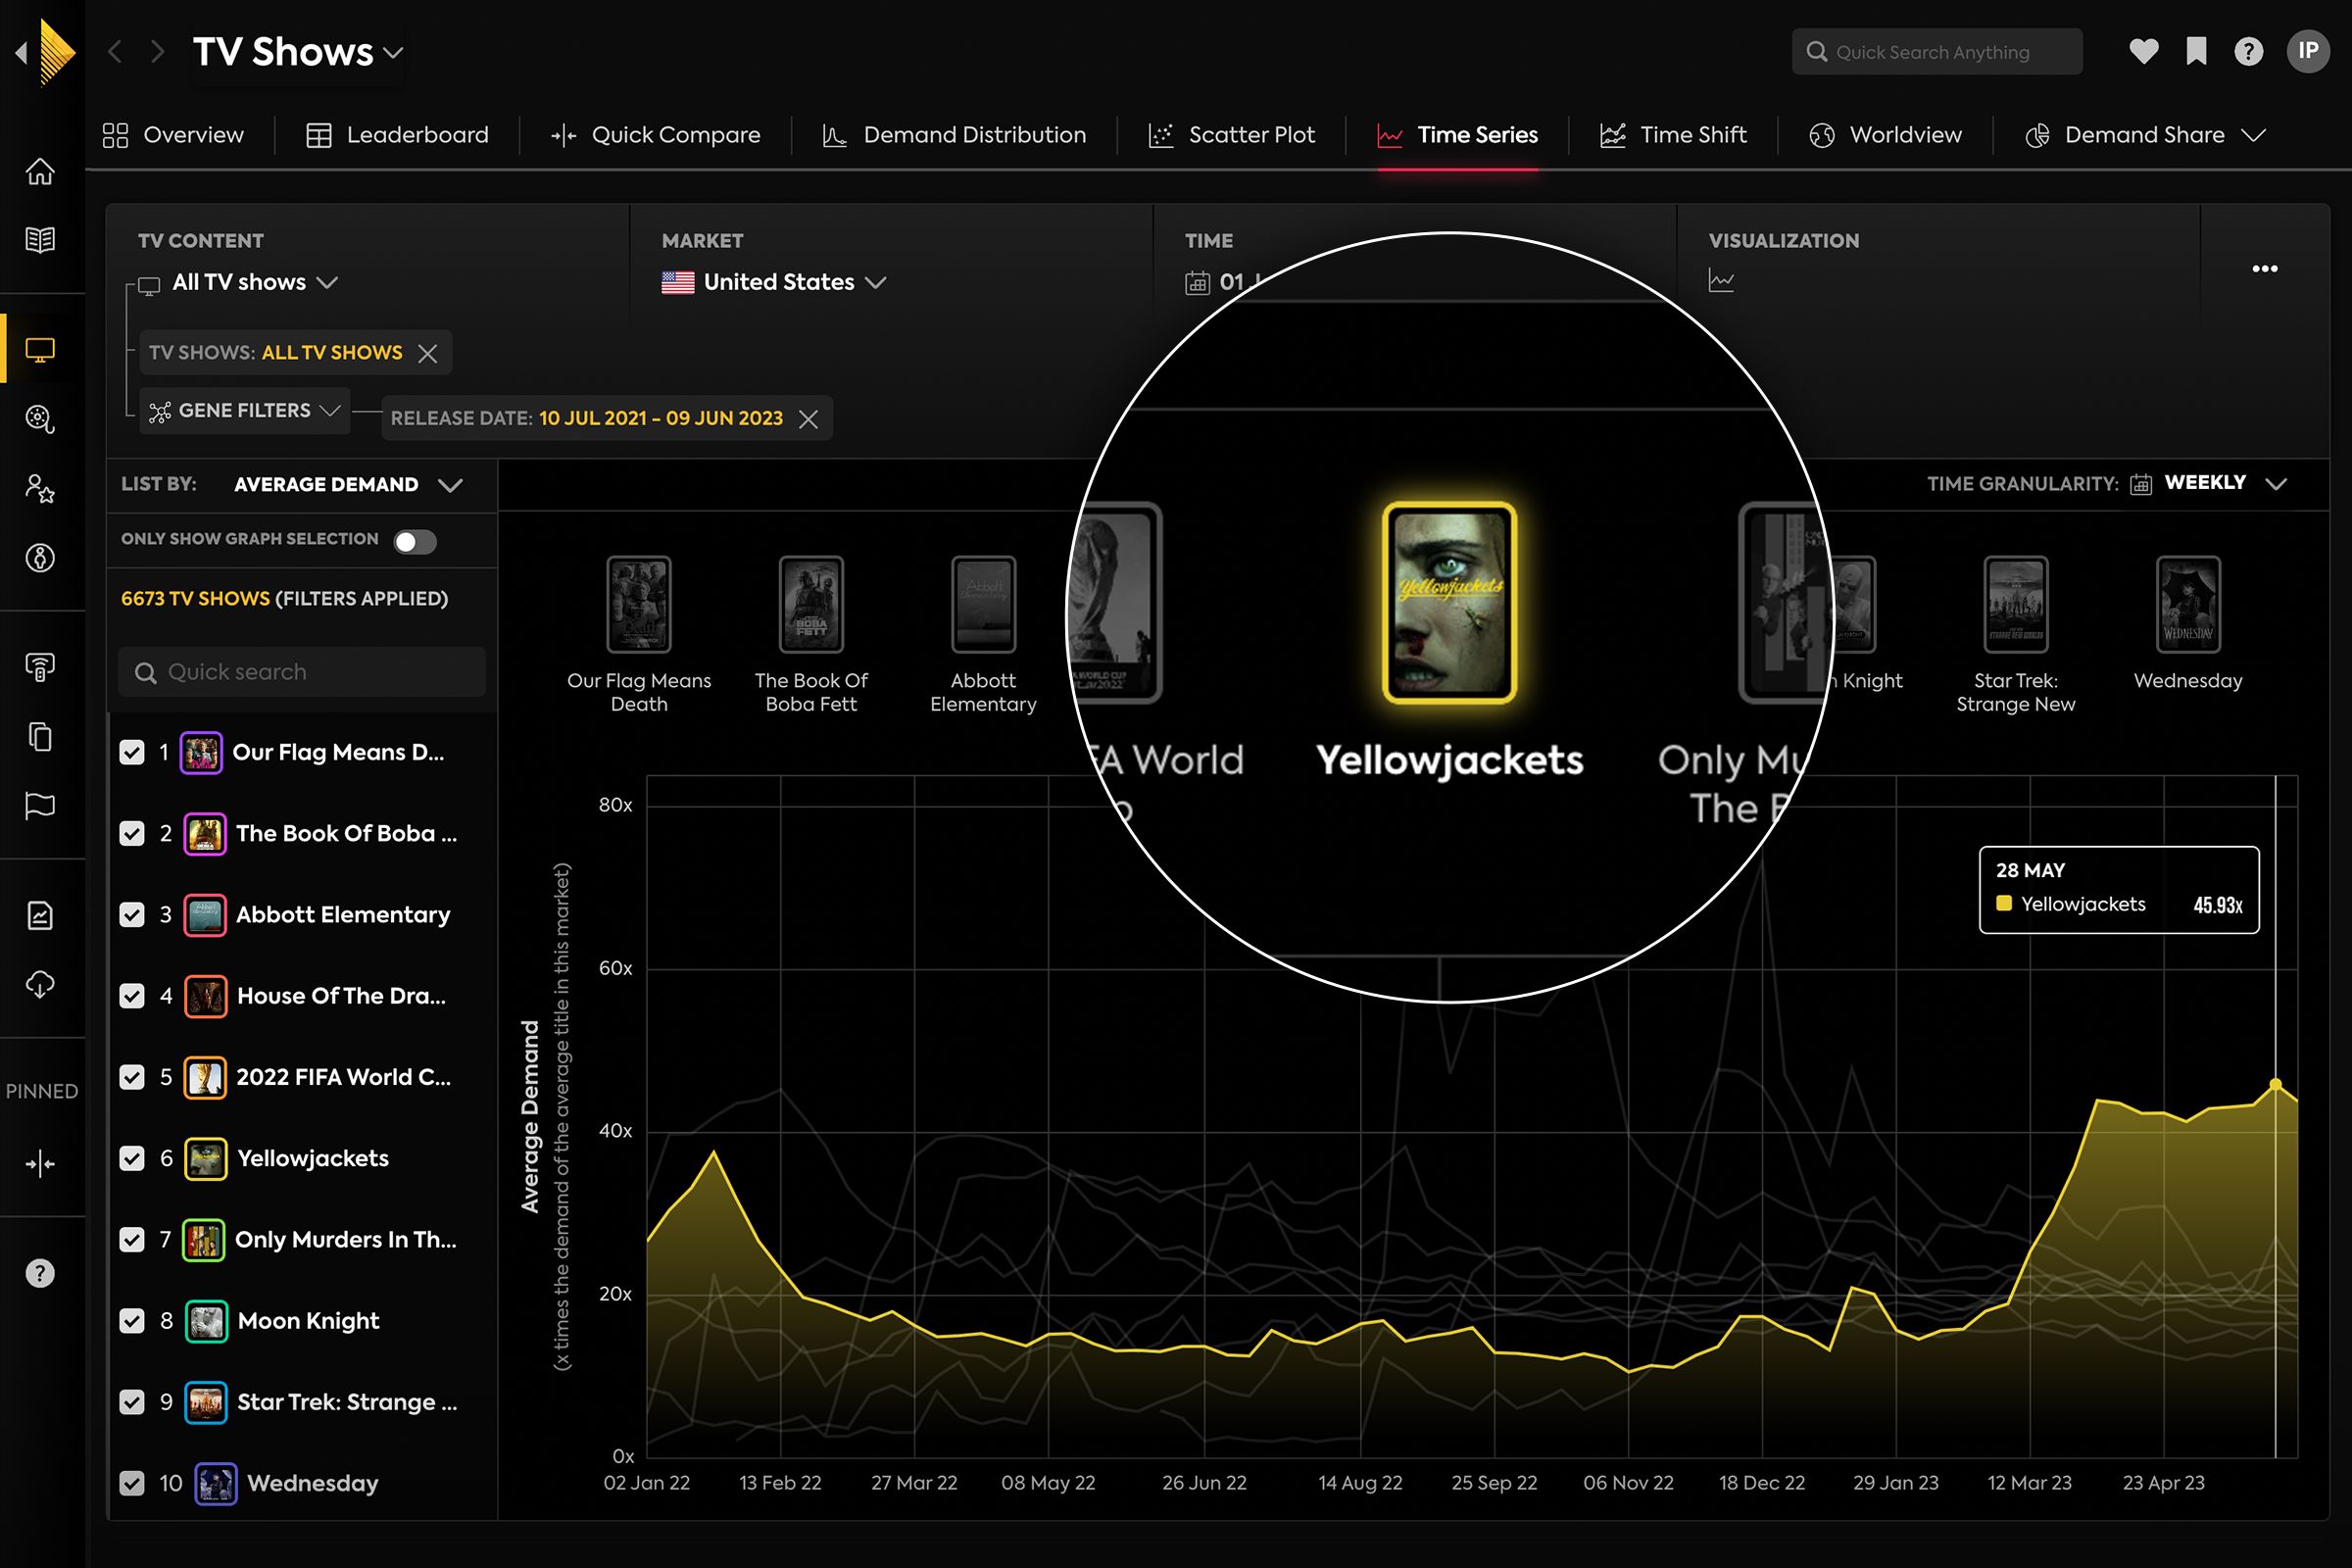Click the three-dots more options icon
Viewport: 2352px width, 1568px height.
pyautogui.click(x=2264, y=269)
